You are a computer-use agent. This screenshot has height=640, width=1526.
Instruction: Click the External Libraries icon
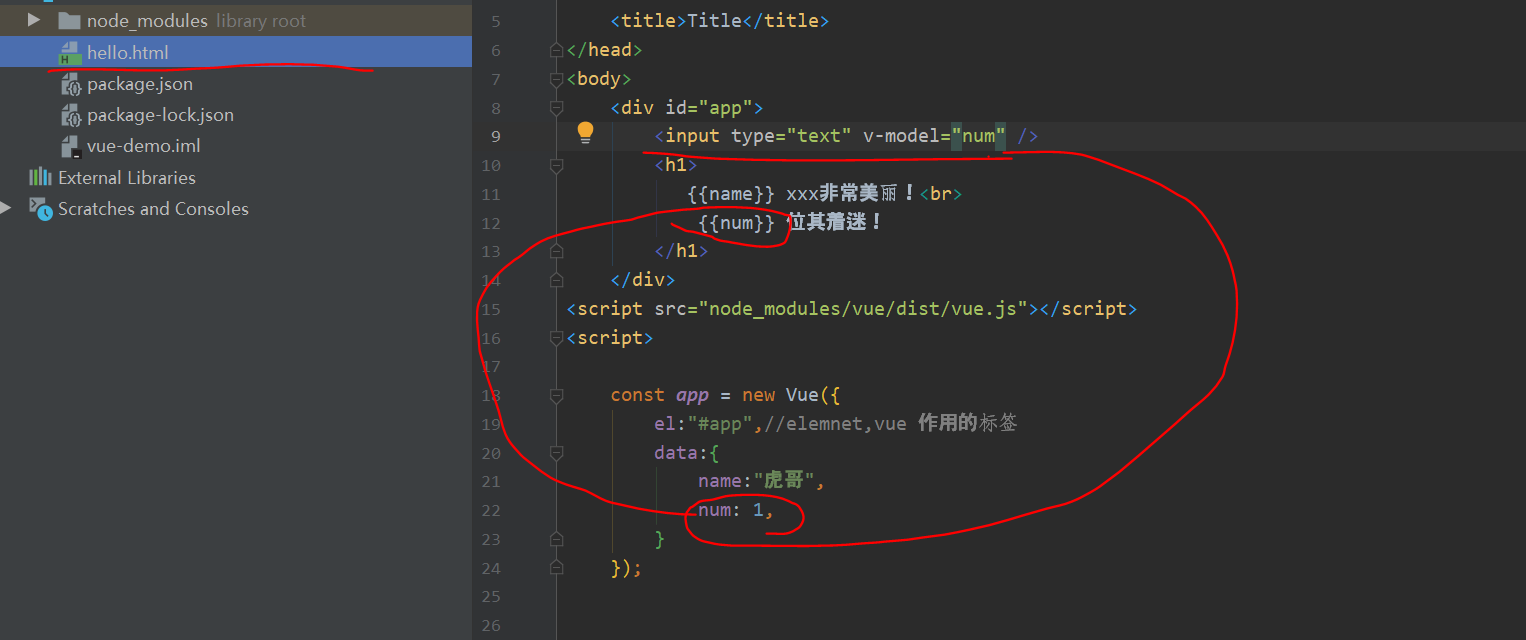40,177
